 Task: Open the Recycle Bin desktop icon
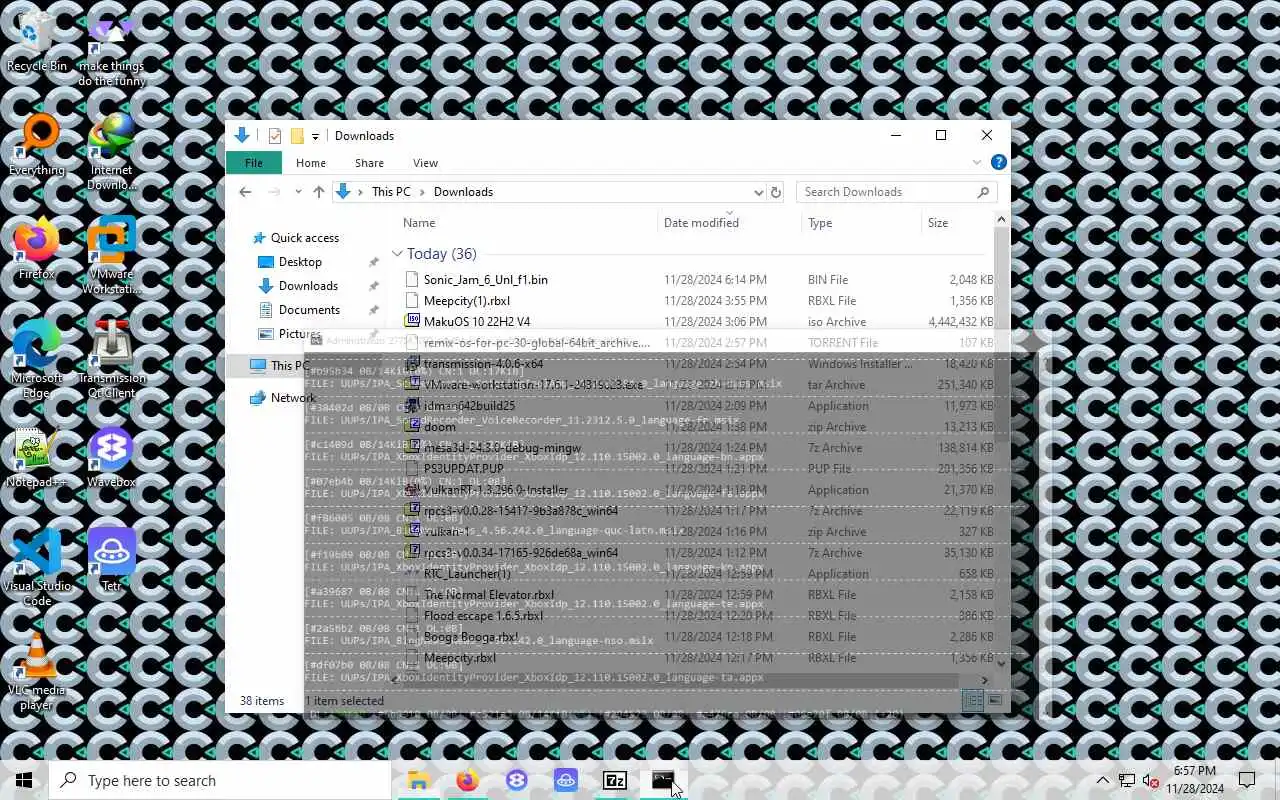[37, 42]
